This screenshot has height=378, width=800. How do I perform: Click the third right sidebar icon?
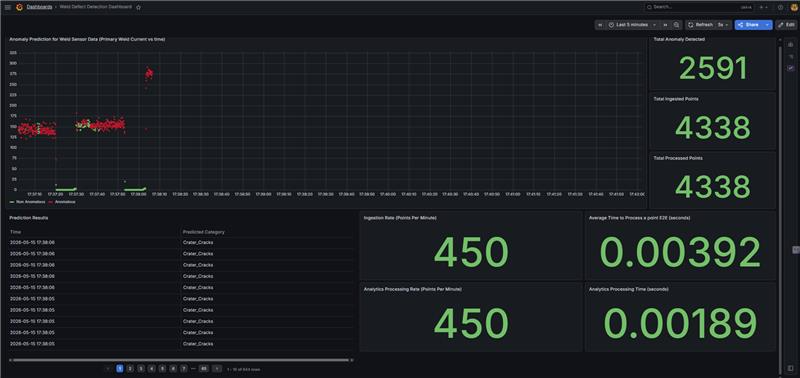coord(790,68)
